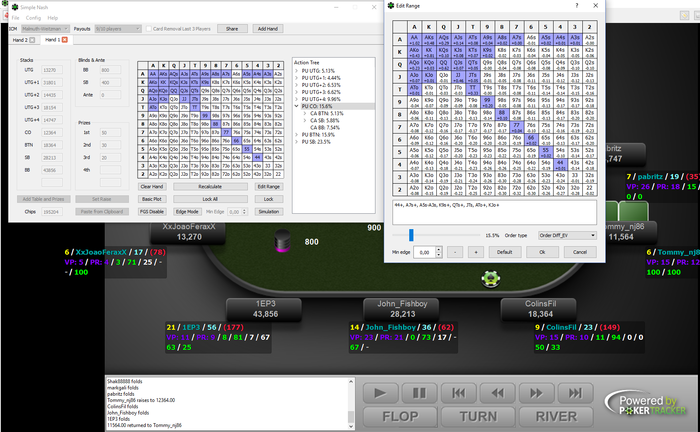Screen dimensions: 700x432
Task: Open the Help menu
Action: point(53,18)
